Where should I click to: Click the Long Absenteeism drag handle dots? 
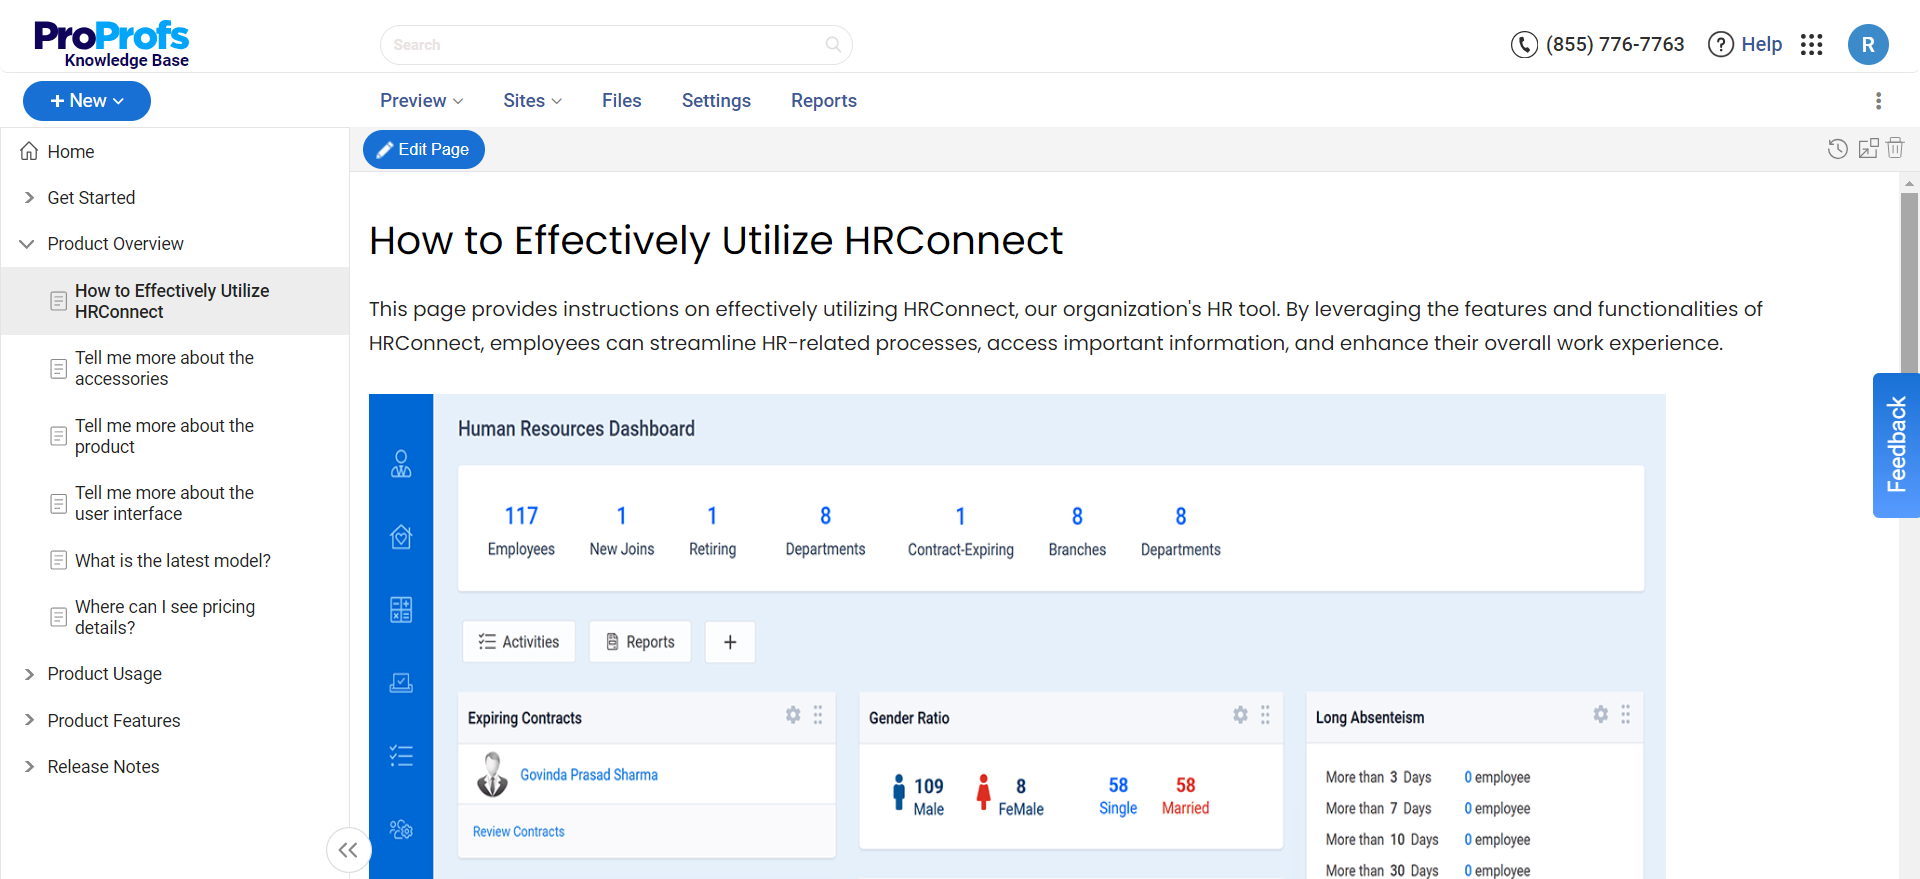[1626, 714]
